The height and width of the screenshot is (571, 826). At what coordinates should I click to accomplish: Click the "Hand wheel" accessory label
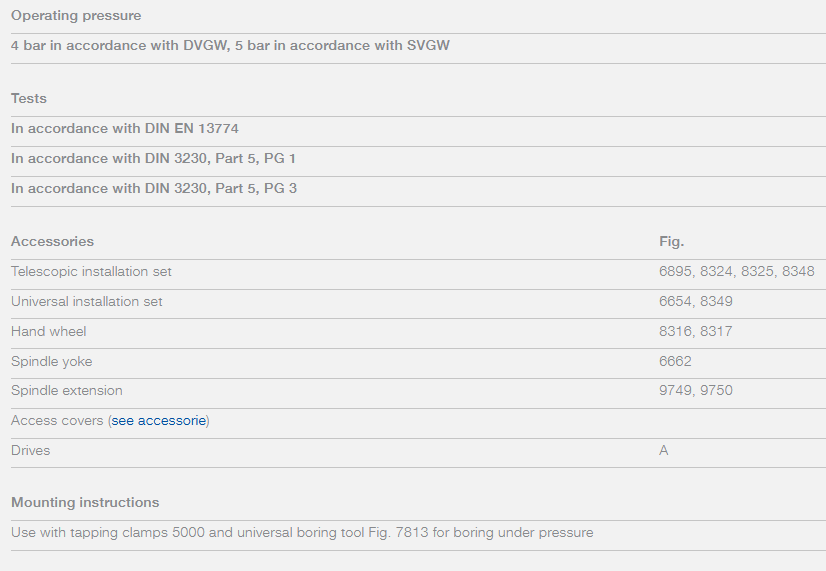[x=49, y=332]
